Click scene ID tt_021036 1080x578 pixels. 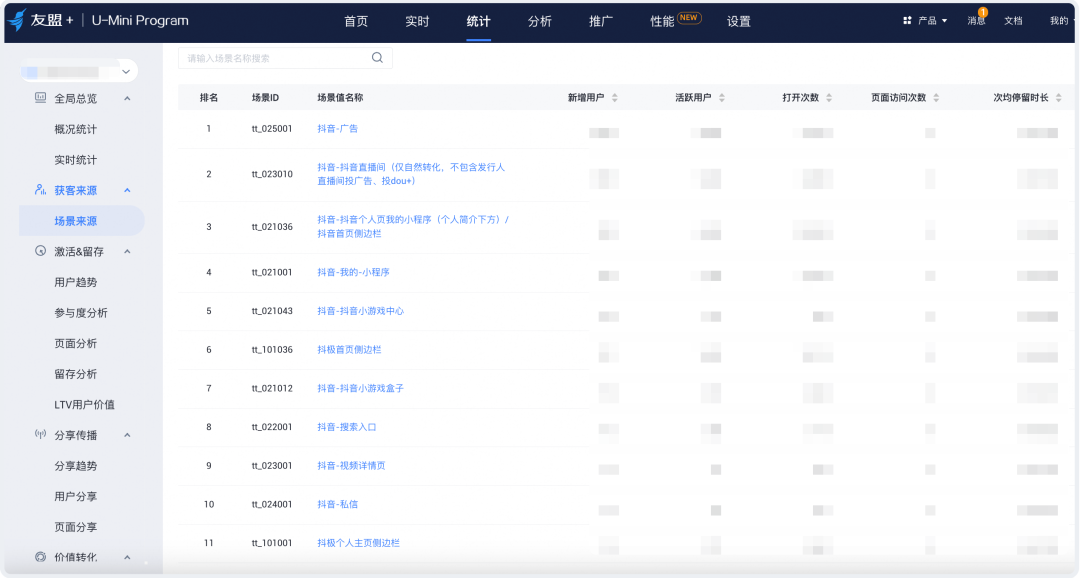[x=272, y=227]
